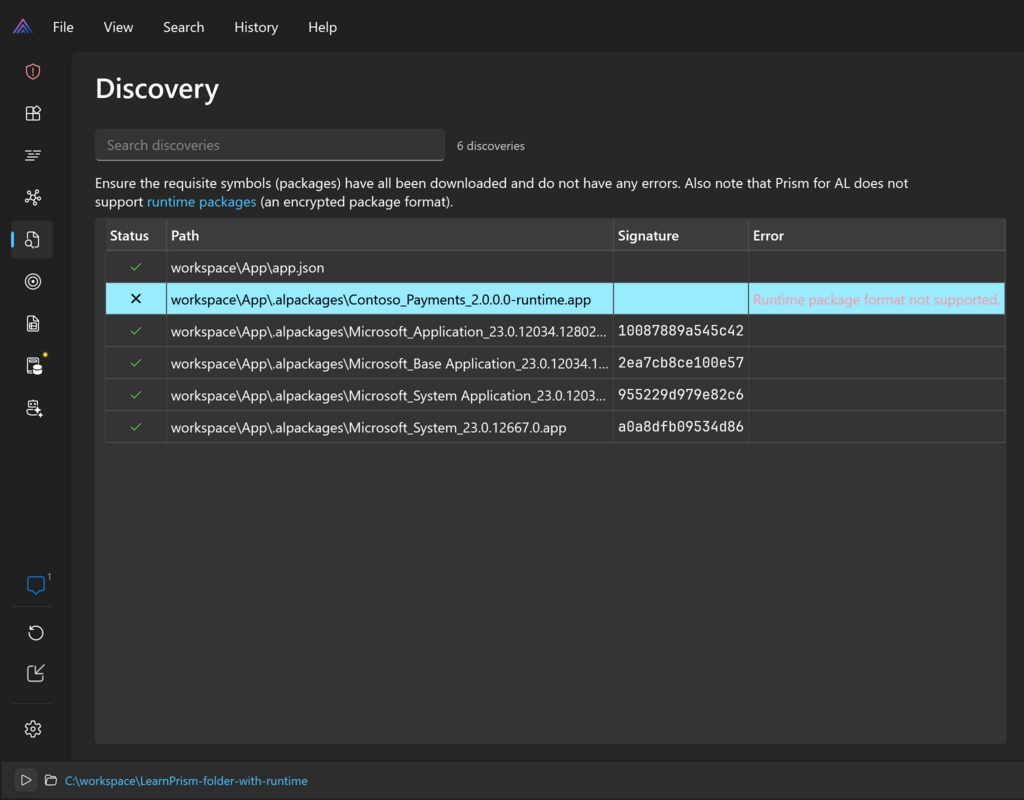Viewport: 1024px width, 800px height.
Task: Open the database sidebar icon with yellow dot
Action: coord(34,366)
